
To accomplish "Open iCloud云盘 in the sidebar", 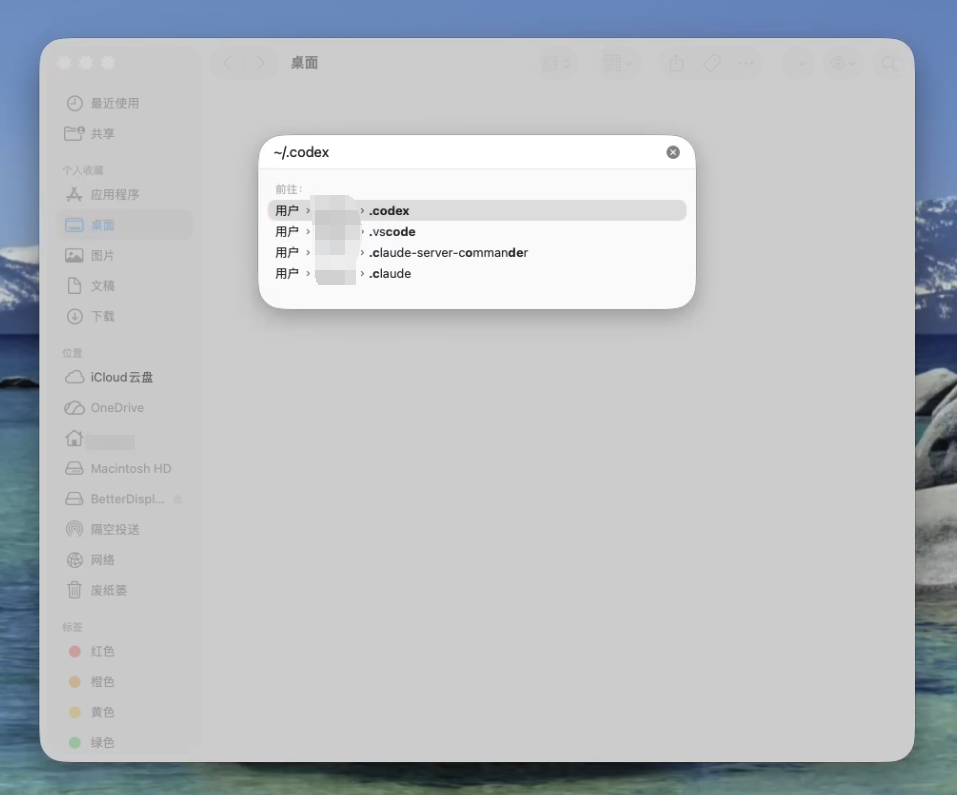I will coord(115,377).
